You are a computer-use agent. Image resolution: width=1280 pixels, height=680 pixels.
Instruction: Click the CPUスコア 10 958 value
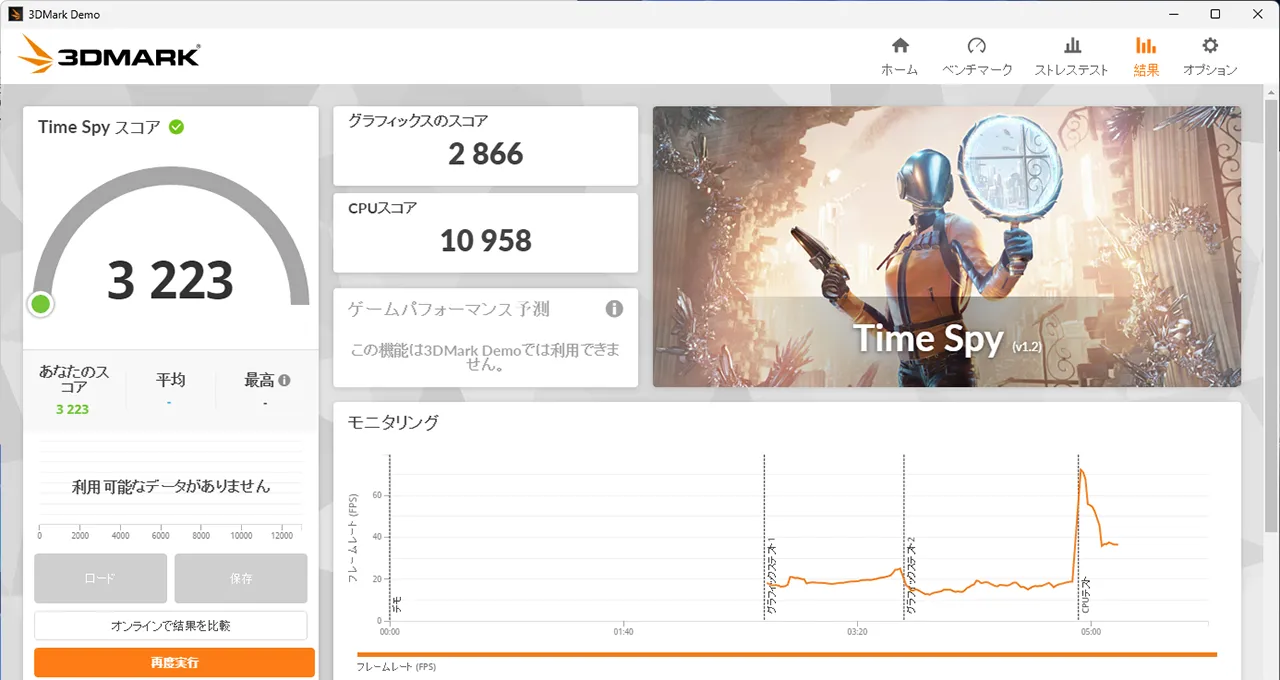485,241
